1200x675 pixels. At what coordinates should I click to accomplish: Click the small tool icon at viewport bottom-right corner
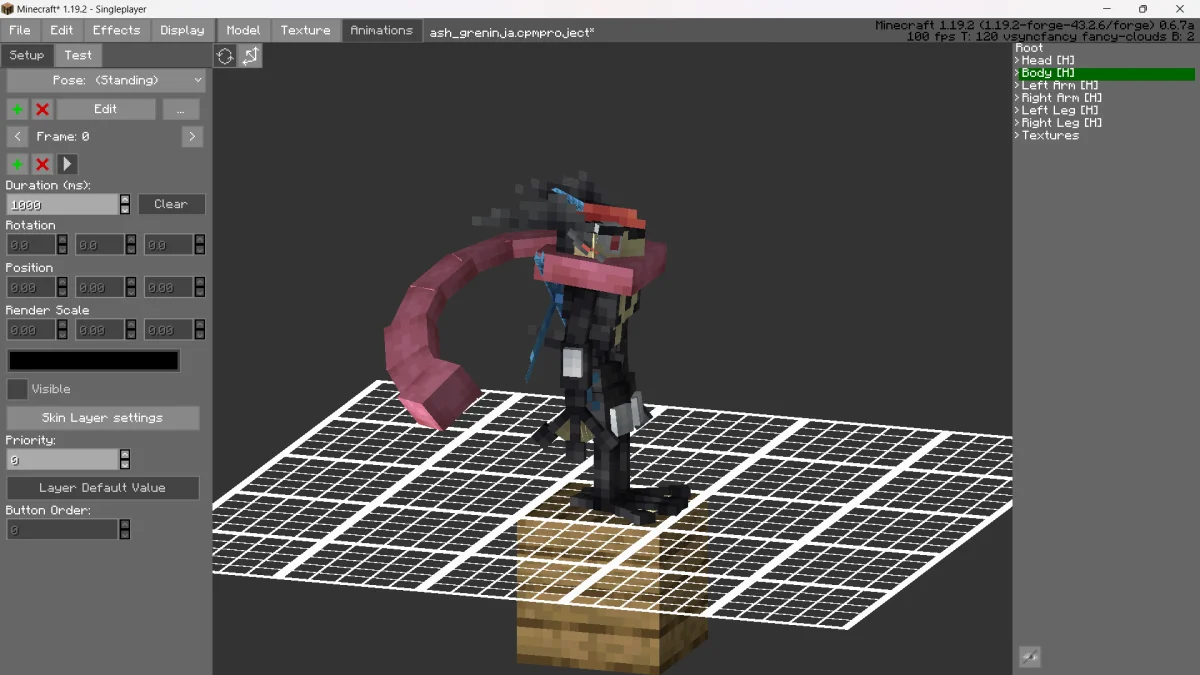(x=1029, y=657)
